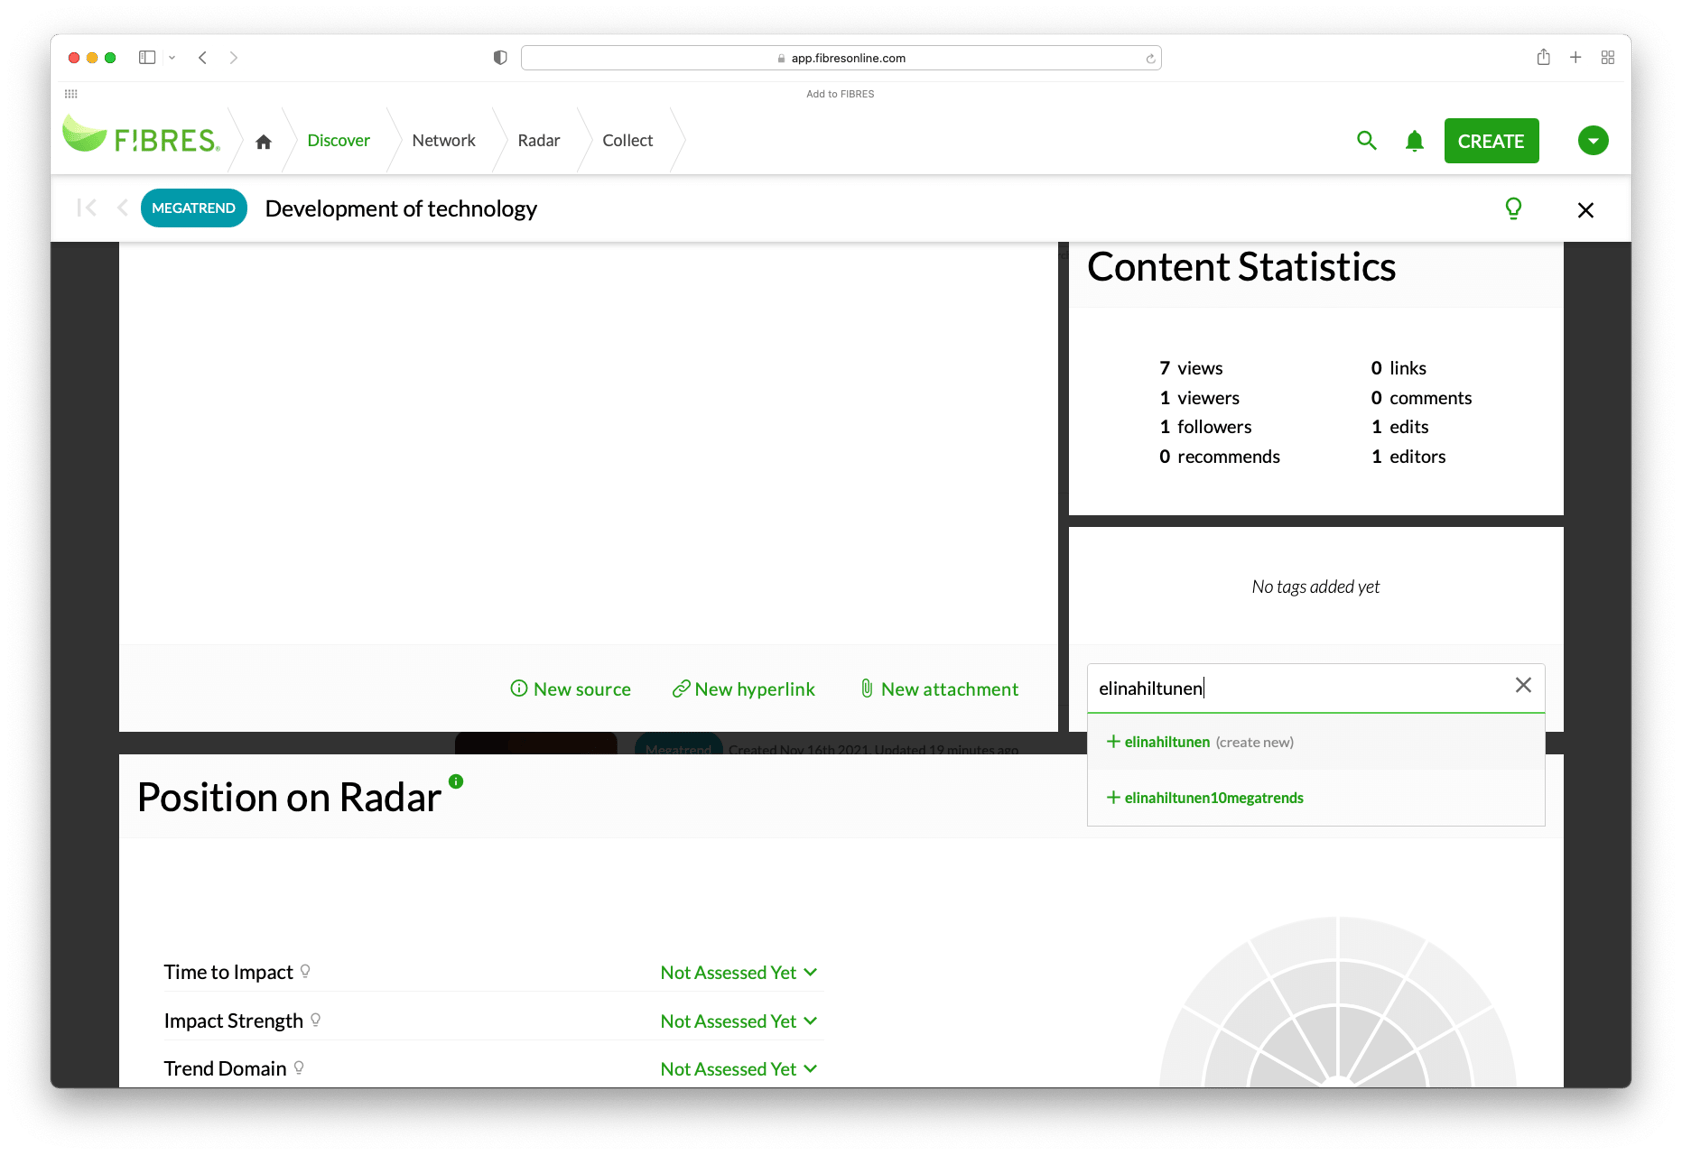Open the green account dropdown arrow
This screenshot has width=1682, height=1155.
pyautogui.click(x=1592, y=141)
